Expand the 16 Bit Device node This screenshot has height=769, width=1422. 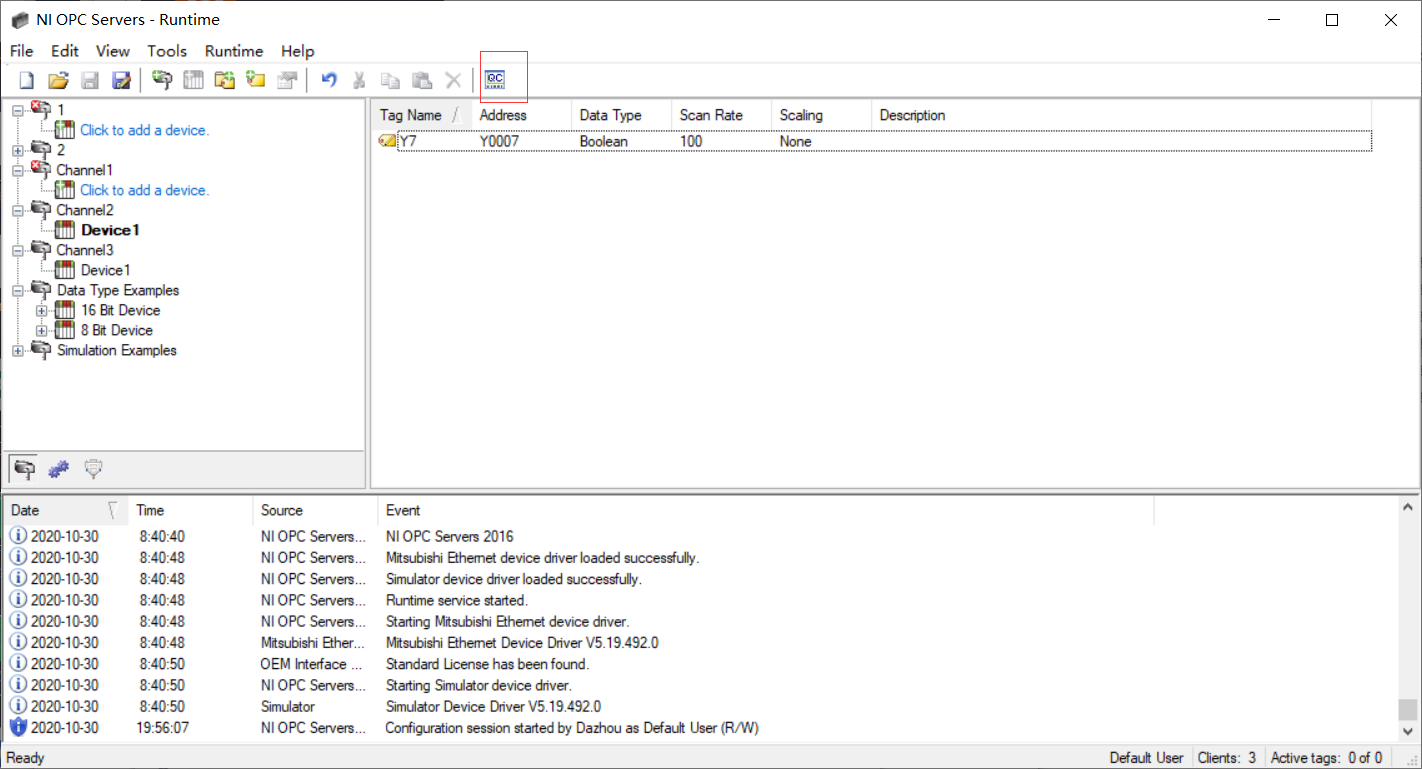pos(41,310)
